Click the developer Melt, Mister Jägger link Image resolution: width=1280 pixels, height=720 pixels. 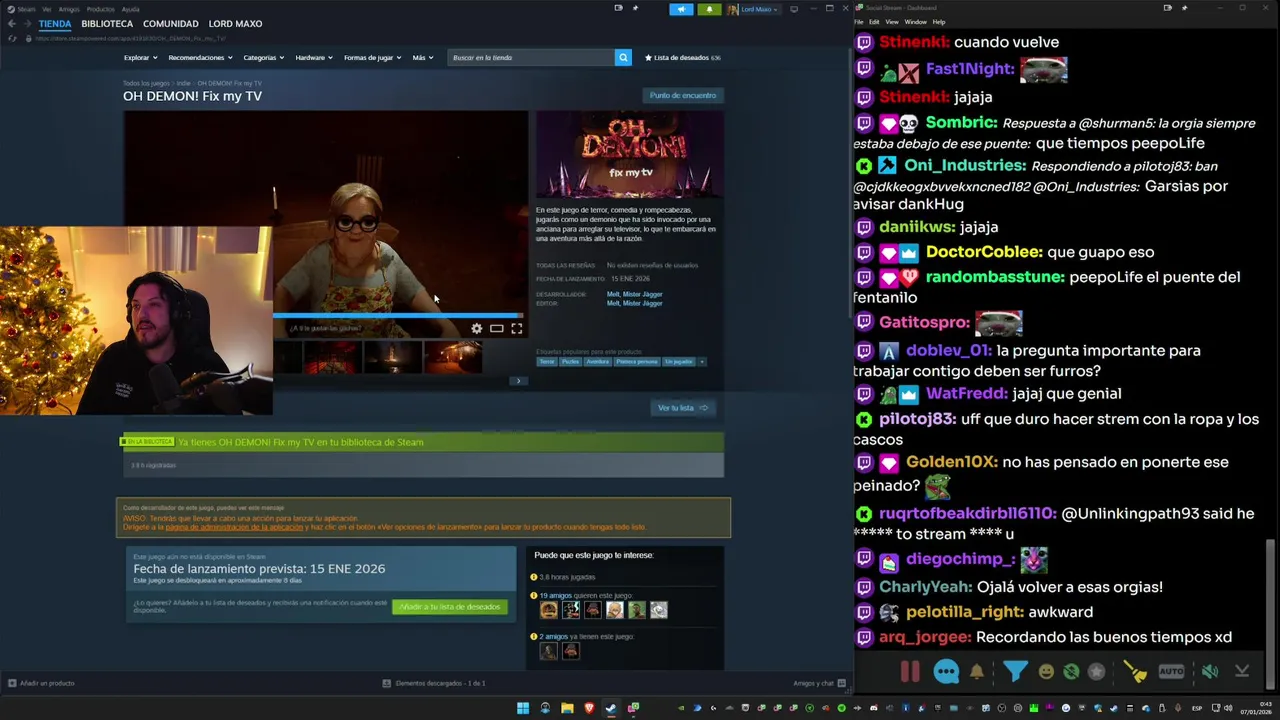[634, 294]
